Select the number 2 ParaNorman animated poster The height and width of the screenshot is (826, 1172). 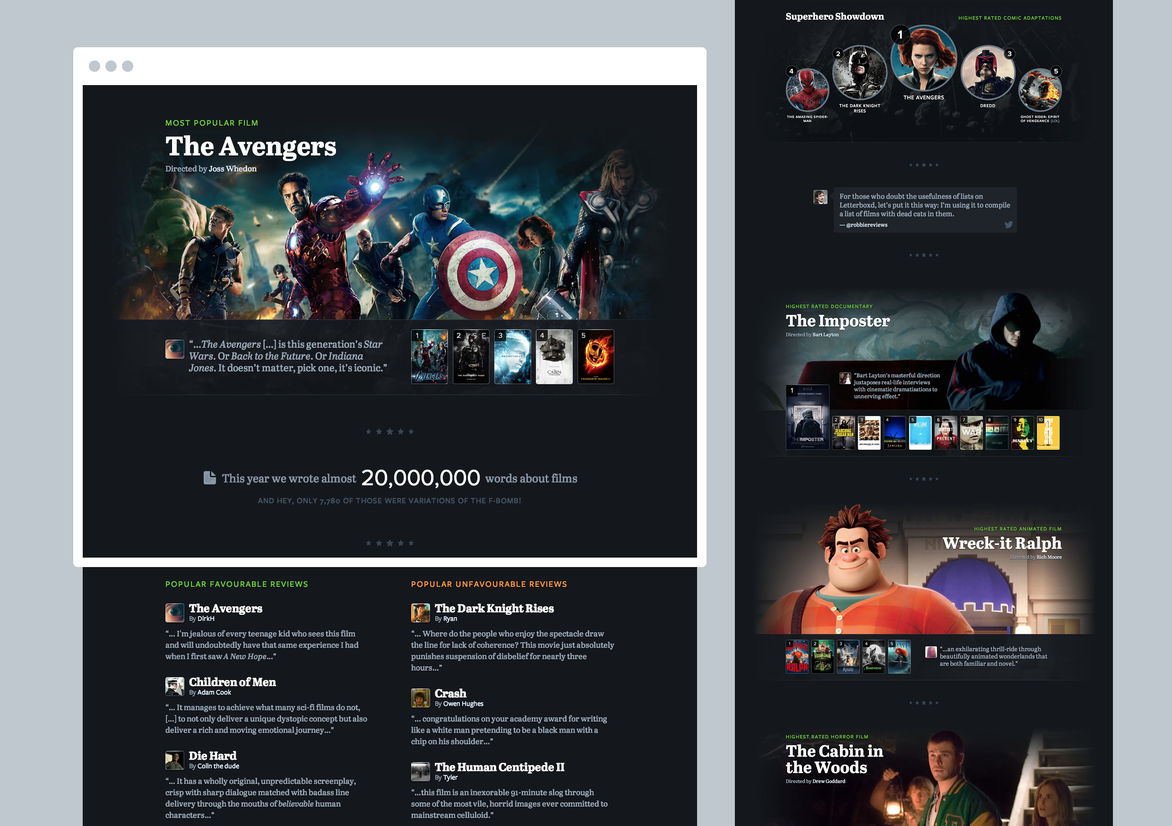822,656
